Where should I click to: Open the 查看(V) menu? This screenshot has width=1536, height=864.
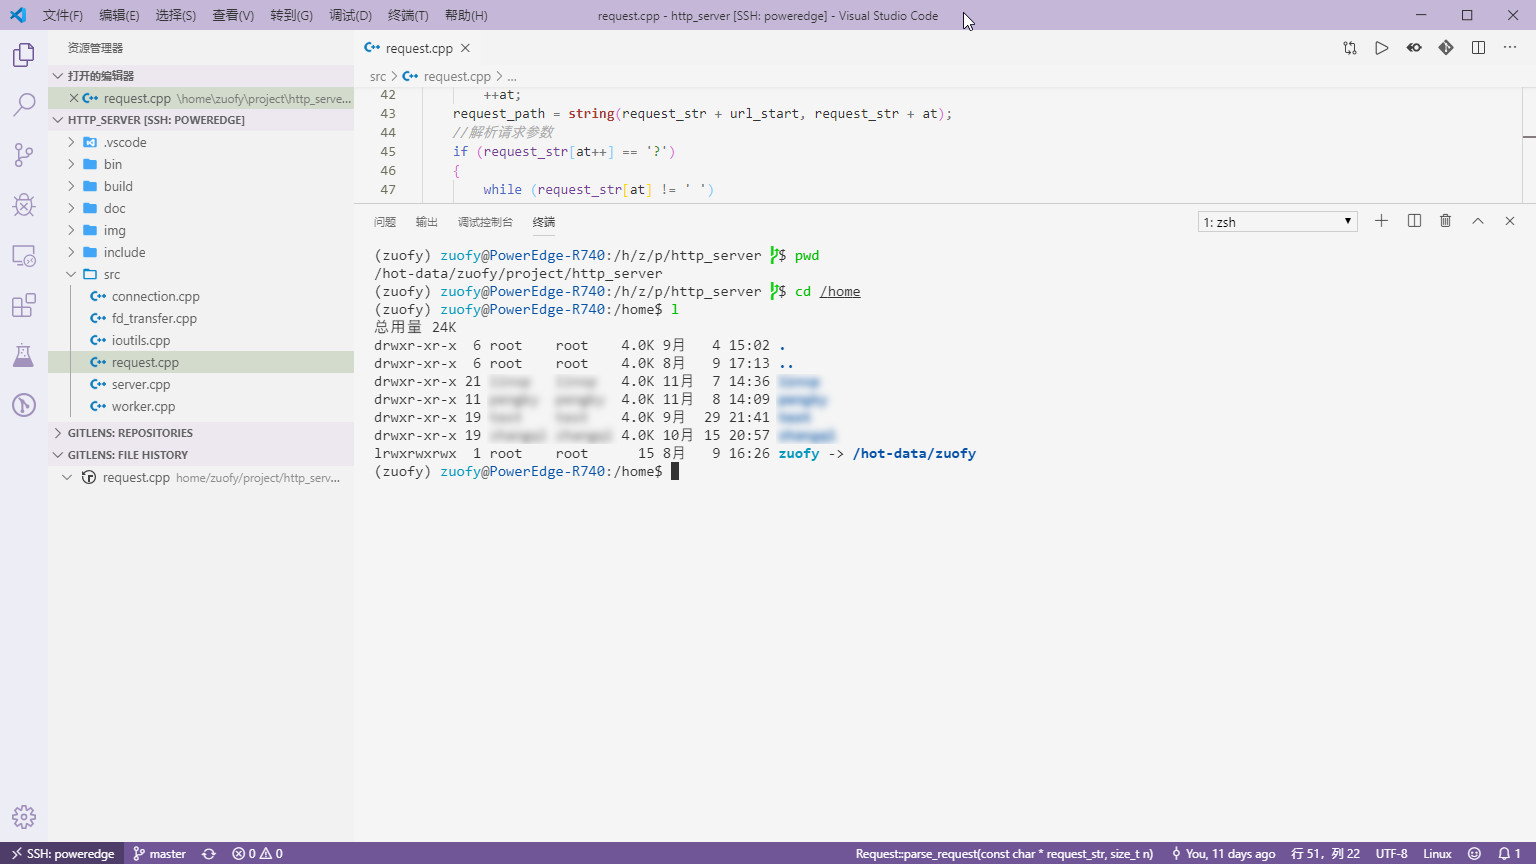coord(233,15)
